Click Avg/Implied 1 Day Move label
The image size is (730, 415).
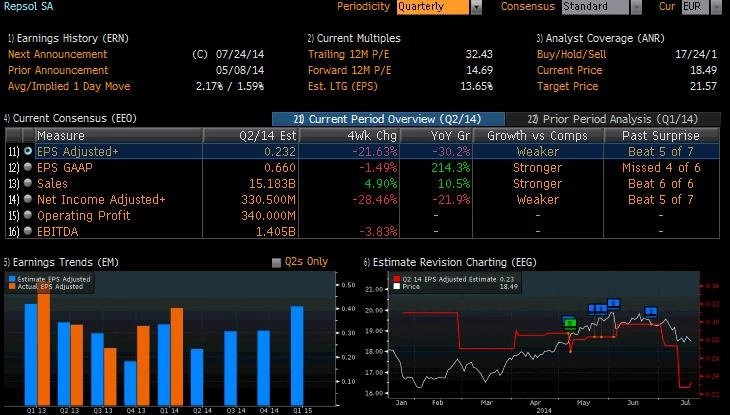pyautogui.click(x=69, y=86)
